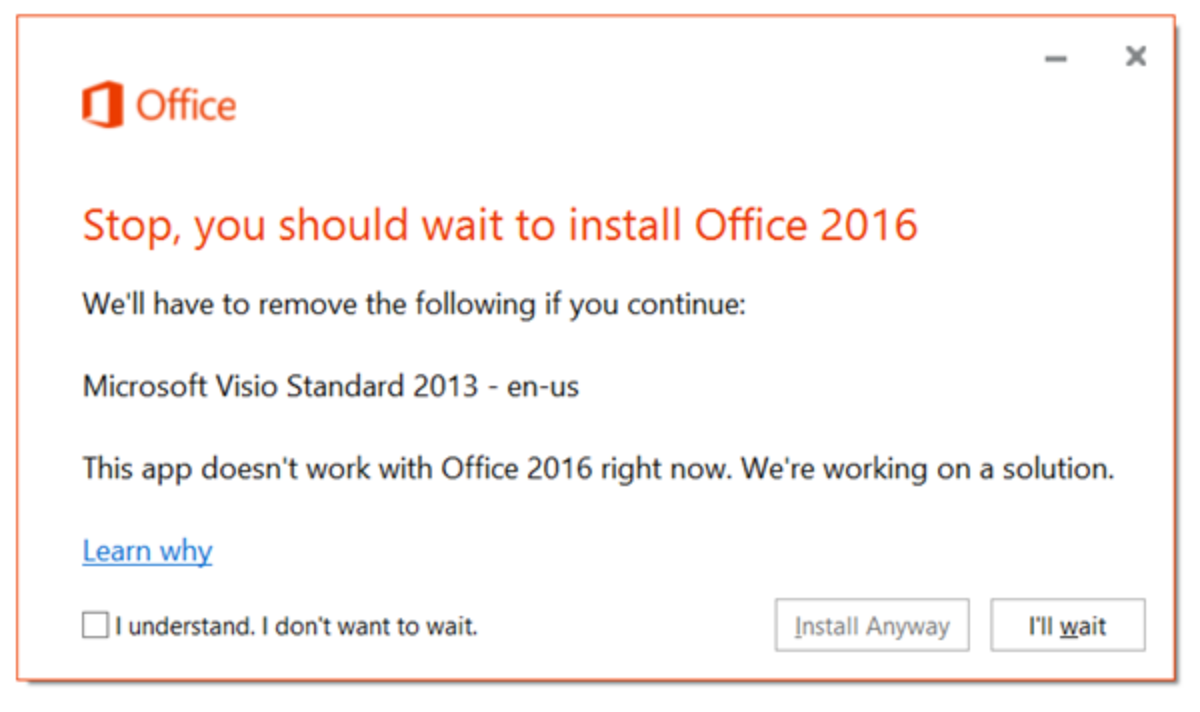Click the orange 'Stop, you should wait' heading
The width and height of the screenshot is (1200, 712).
point(499,226)
